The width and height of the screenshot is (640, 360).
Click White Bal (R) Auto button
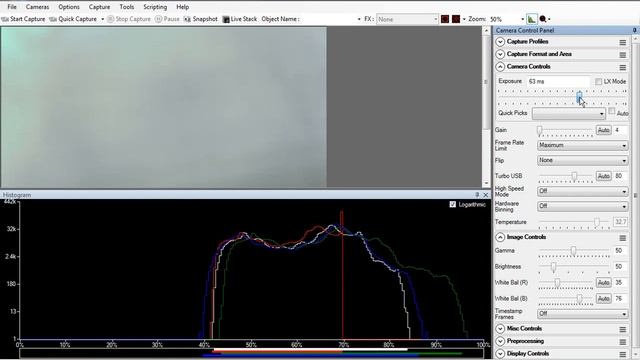point(603,282)
